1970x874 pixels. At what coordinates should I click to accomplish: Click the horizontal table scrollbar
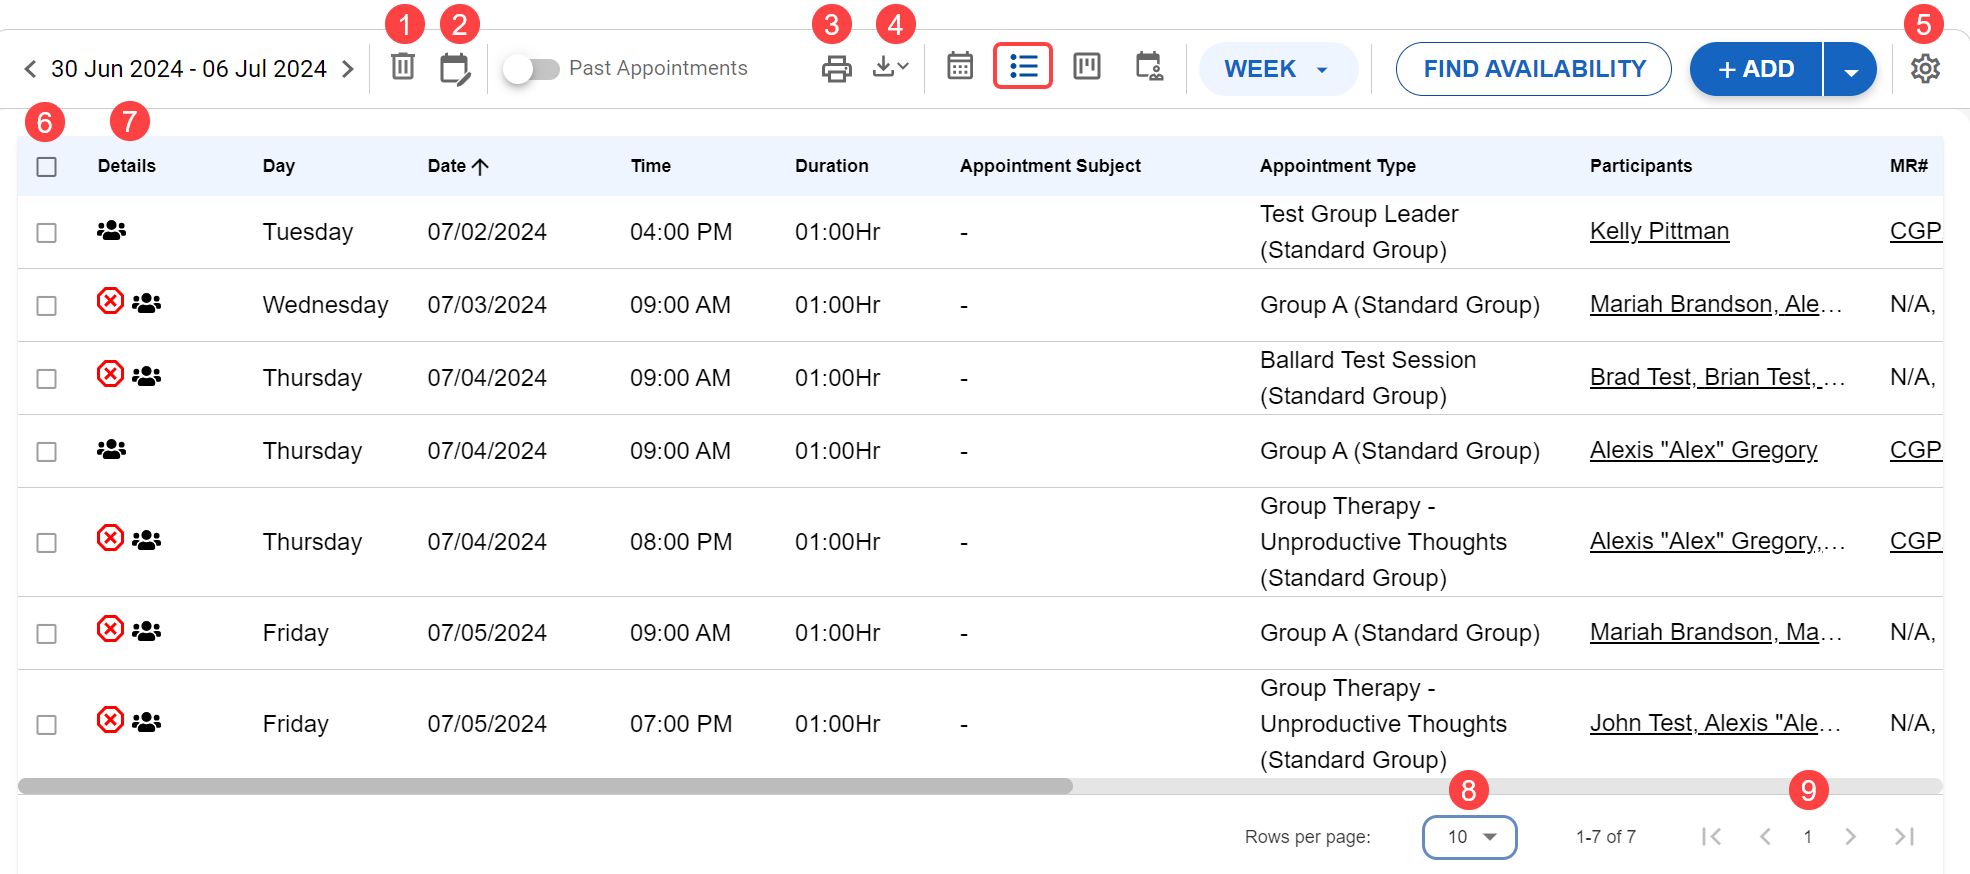point(545,786)
